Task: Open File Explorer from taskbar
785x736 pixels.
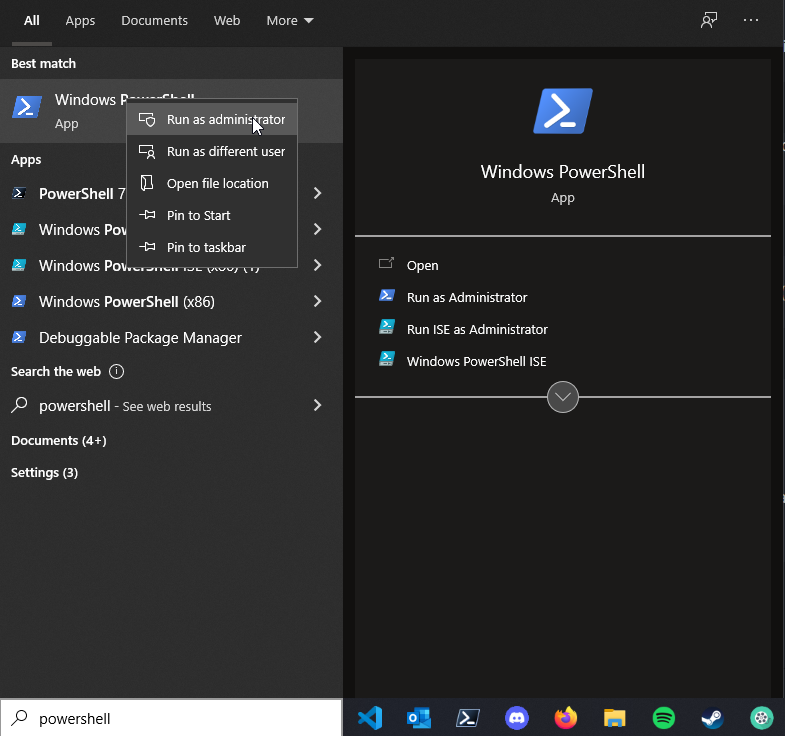Action: pyautogui.click(x=614, y=718)
